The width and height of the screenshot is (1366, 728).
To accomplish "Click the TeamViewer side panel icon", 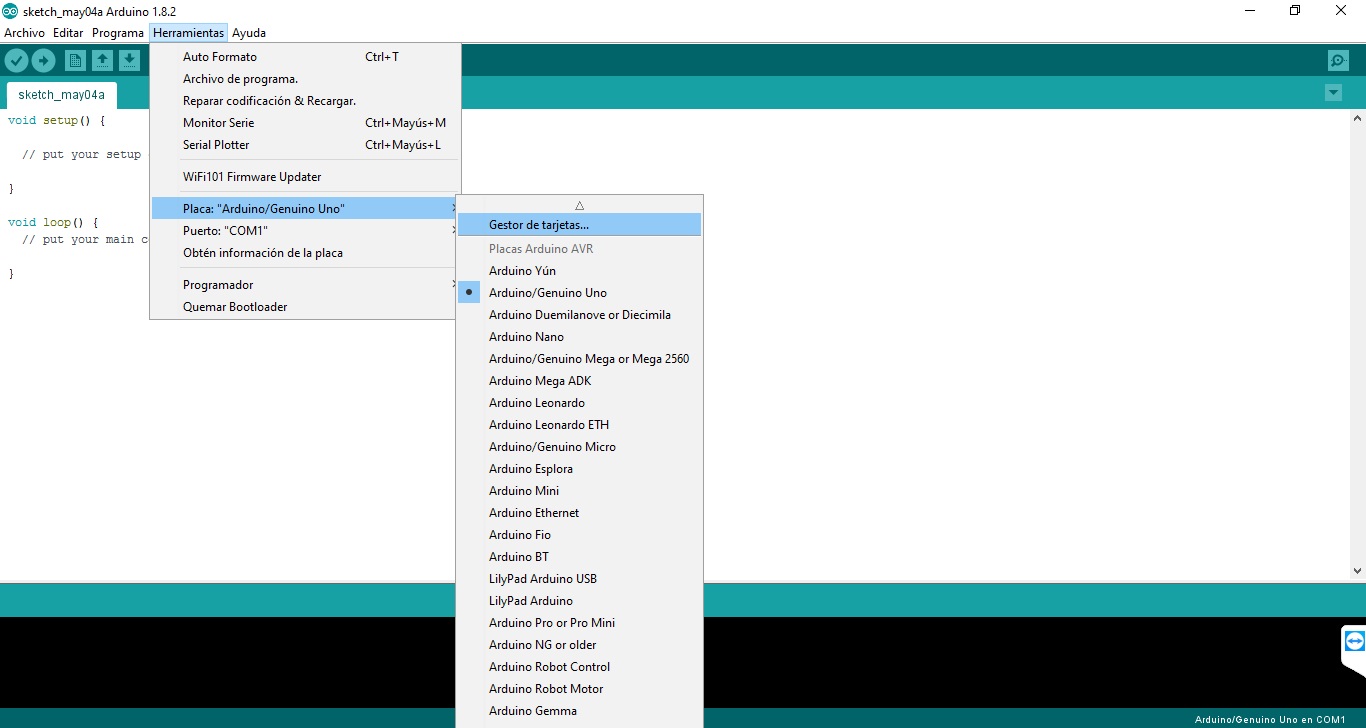I will [x=1354, y=641].
